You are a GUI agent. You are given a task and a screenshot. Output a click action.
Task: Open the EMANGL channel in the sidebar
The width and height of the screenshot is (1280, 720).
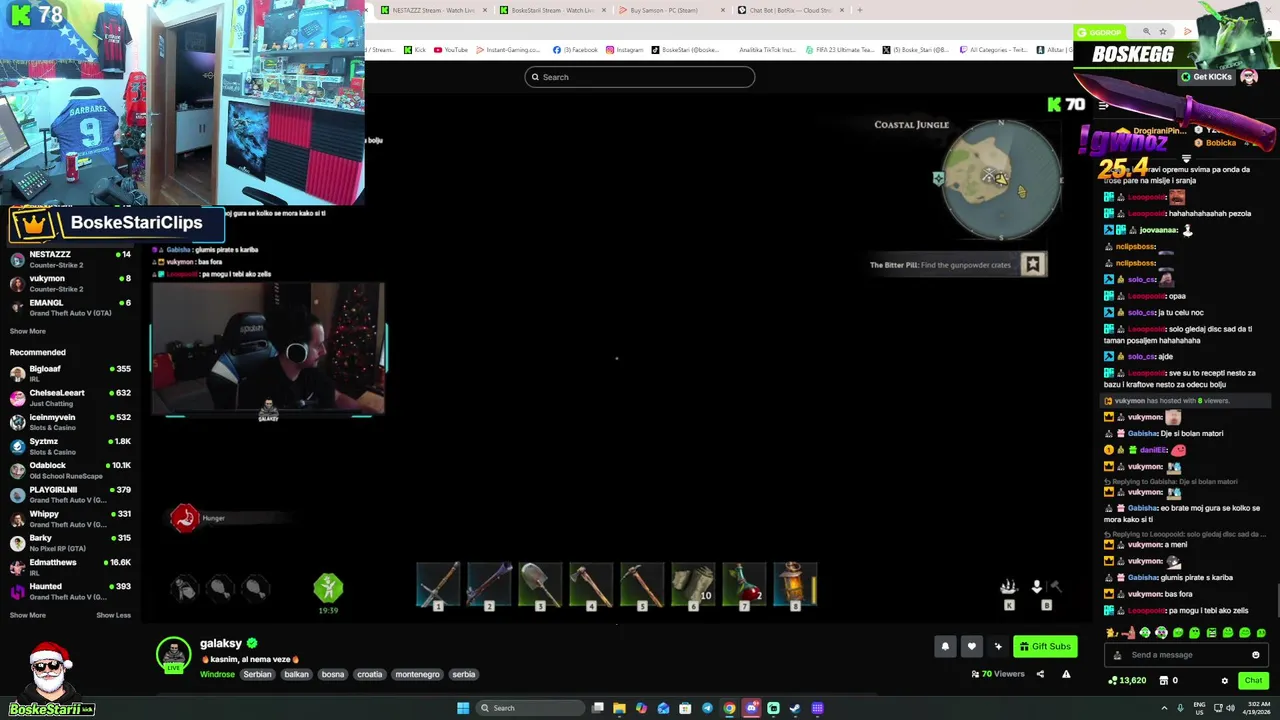(70, 307)
